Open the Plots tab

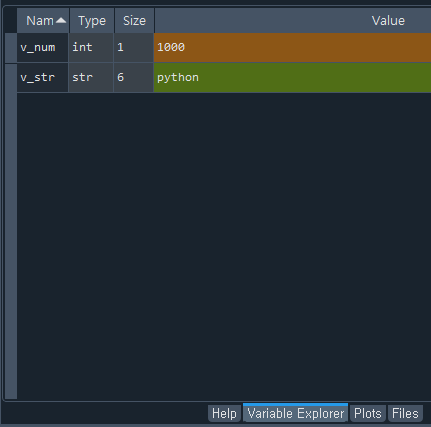pos(368,413)
